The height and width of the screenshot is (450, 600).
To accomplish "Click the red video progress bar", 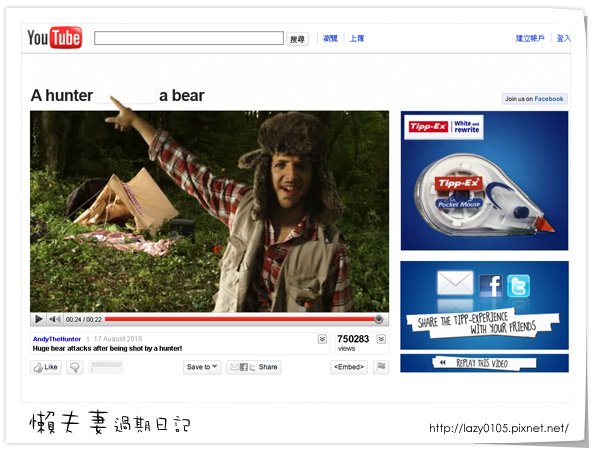I will coord(241,319).
